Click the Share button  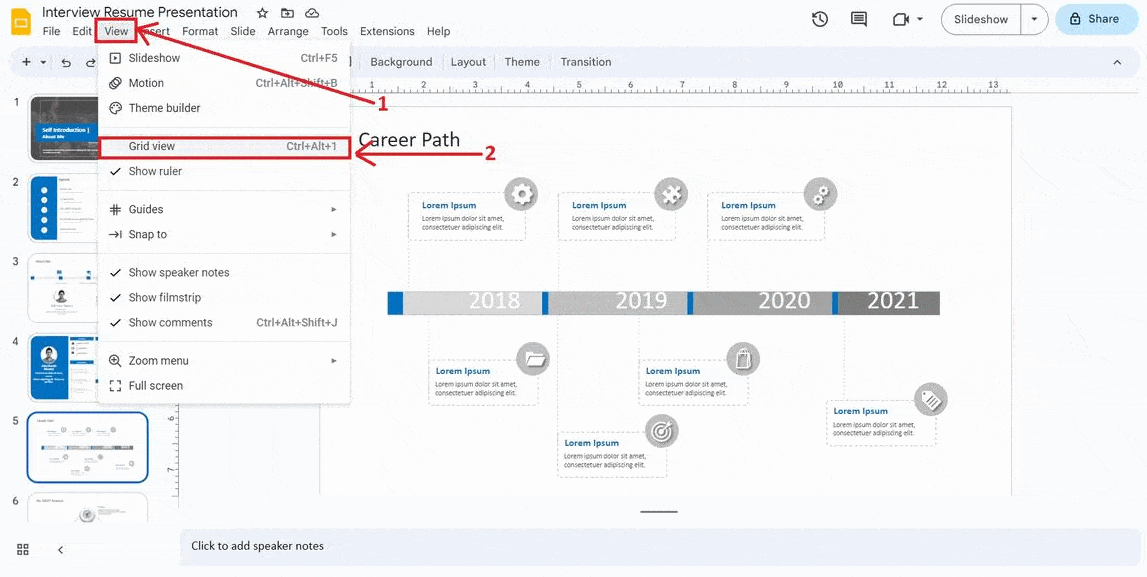[x=1096, y=19]
